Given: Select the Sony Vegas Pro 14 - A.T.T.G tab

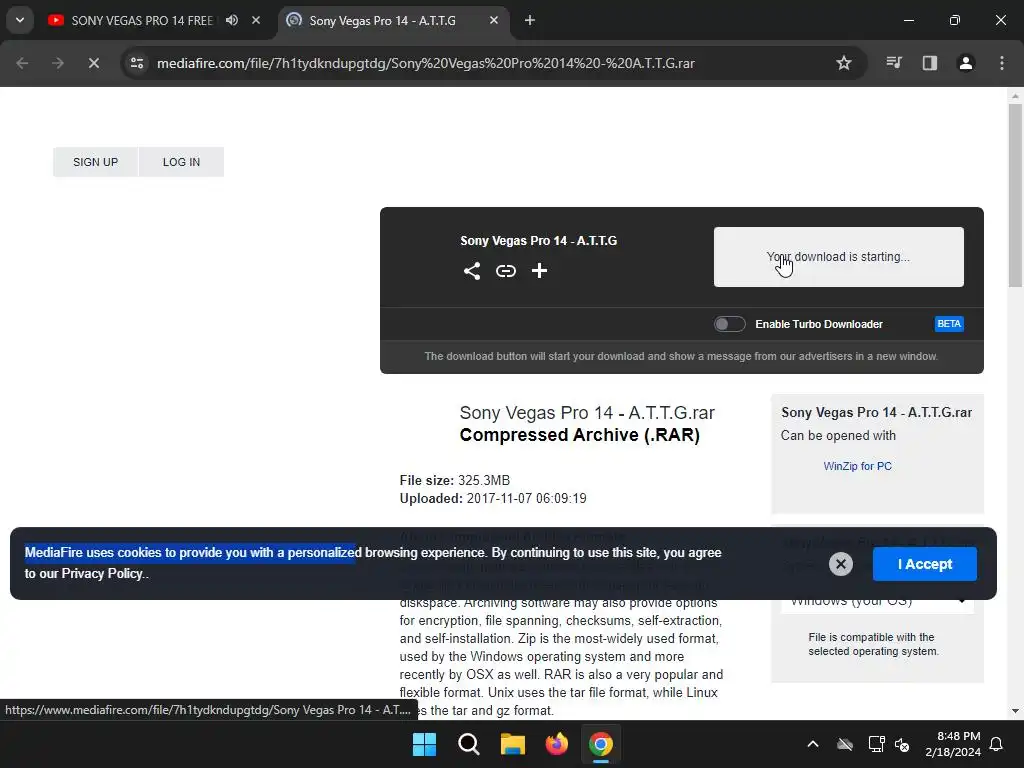Looking at the screenshot, I should tap(382, 21).
